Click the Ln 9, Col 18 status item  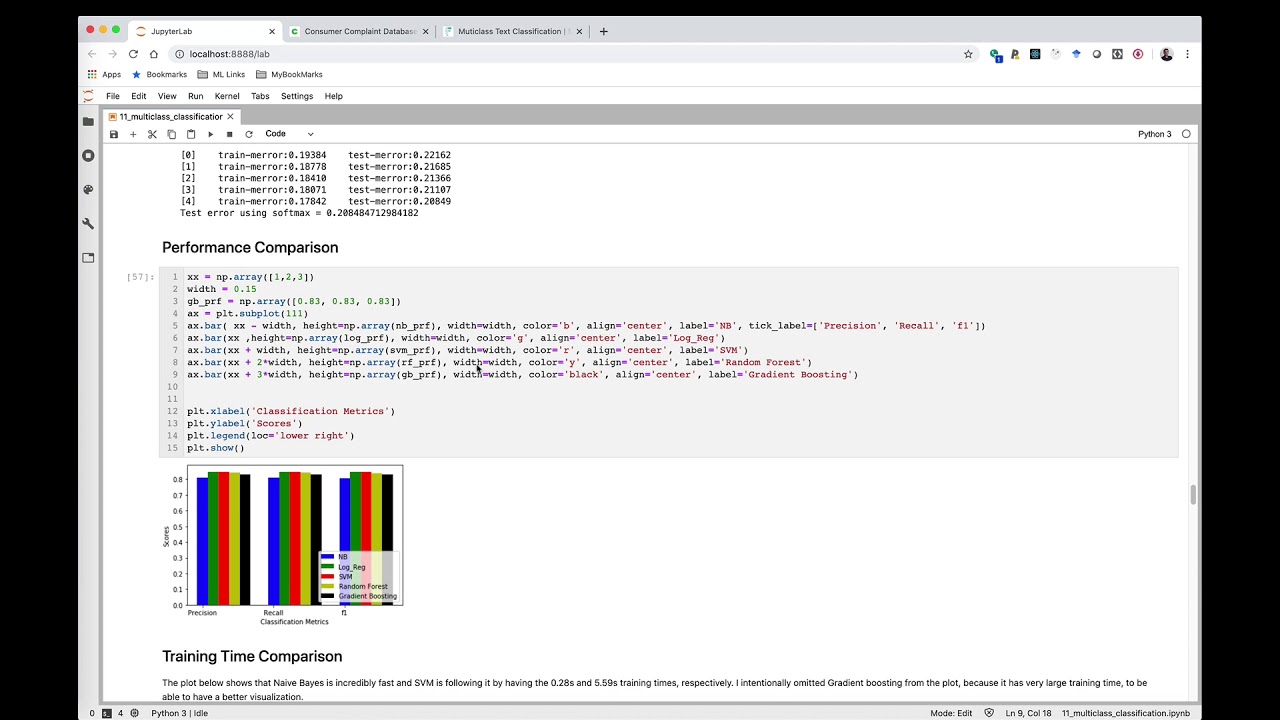[x=1028, y=713]
